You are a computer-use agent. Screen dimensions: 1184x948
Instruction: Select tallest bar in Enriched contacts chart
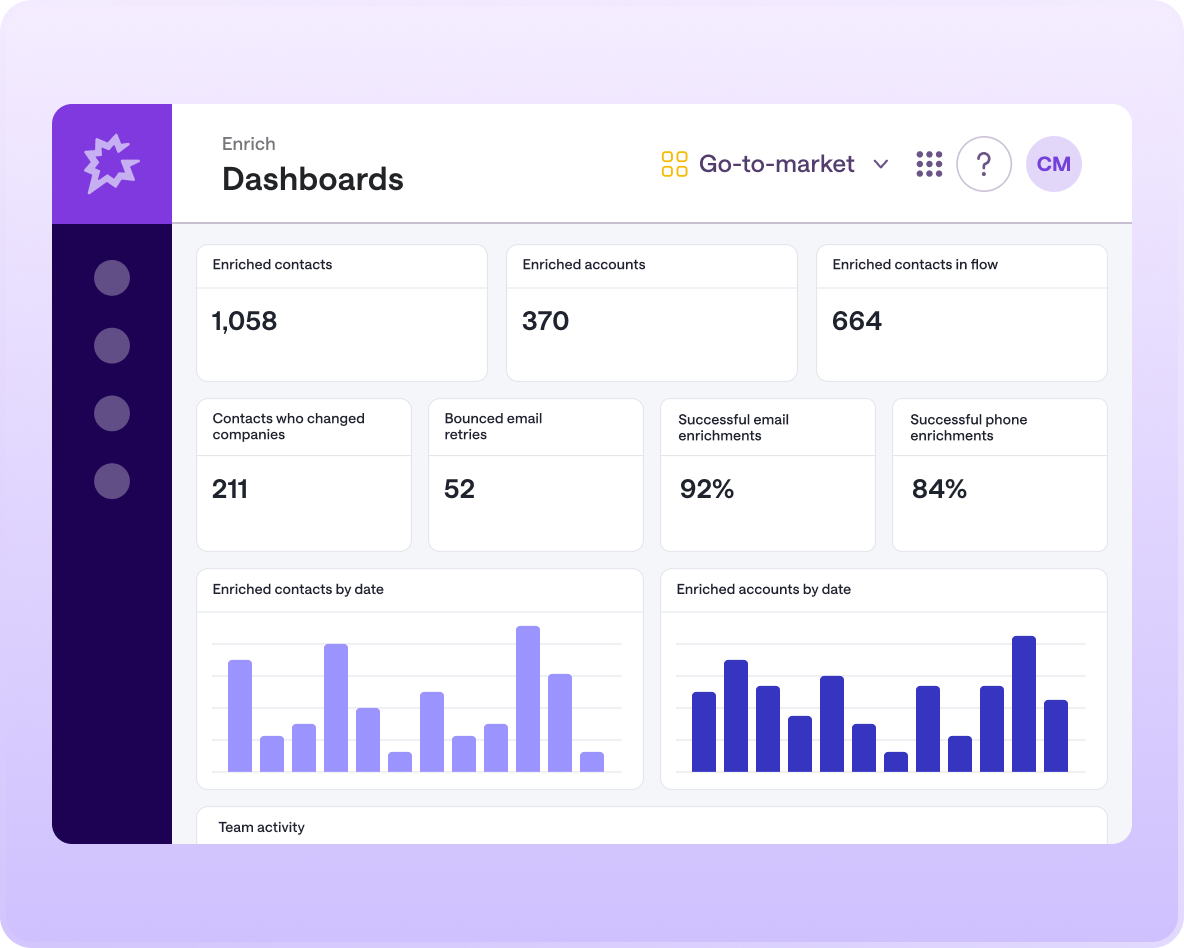coord(528,699)
